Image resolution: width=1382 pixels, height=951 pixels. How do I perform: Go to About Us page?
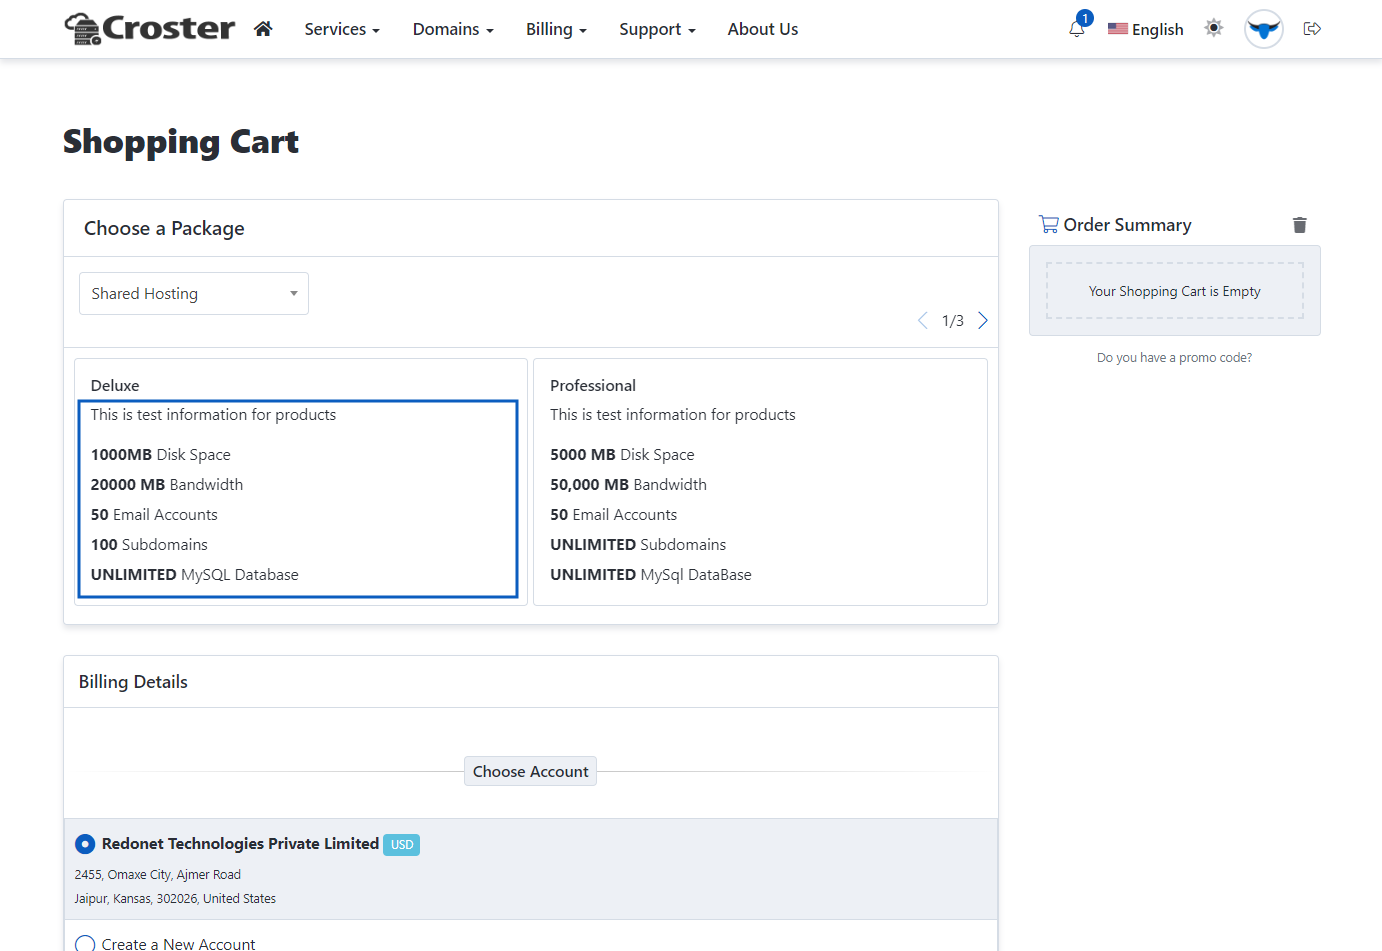point(762,30)
